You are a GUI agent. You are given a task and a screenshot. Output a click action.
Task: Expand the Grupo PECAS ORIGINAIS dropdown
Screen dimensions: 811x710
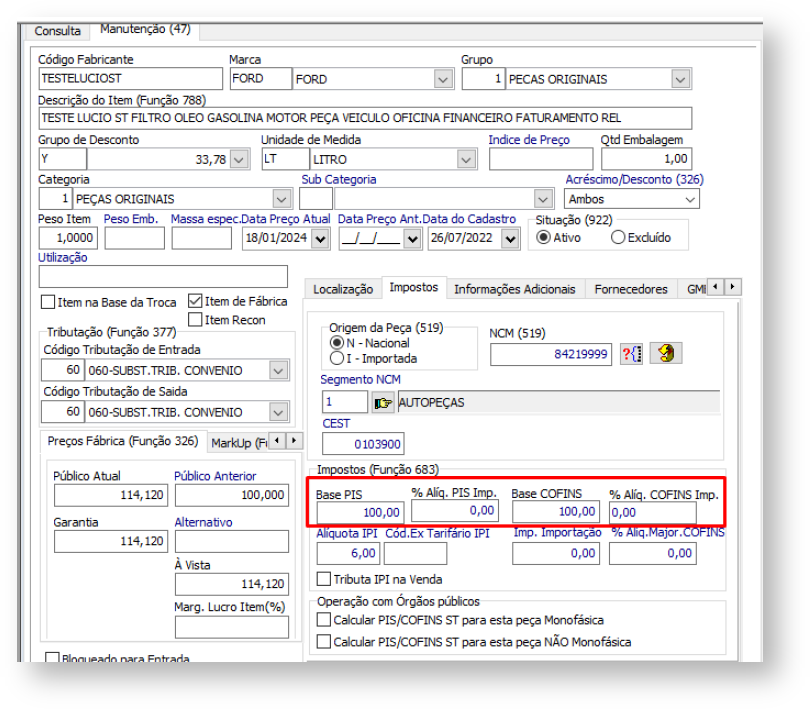pyautogui.click(x=680, y=79)
